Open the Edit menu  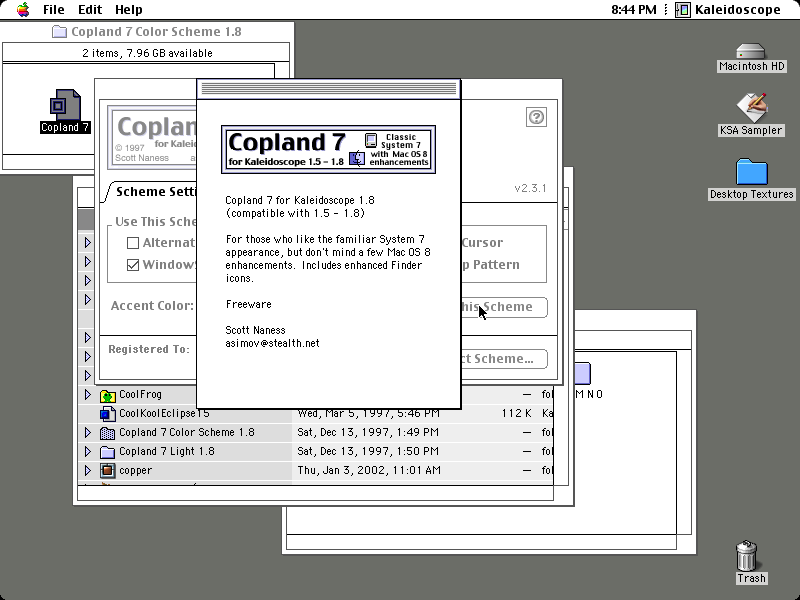click(90, 10)
